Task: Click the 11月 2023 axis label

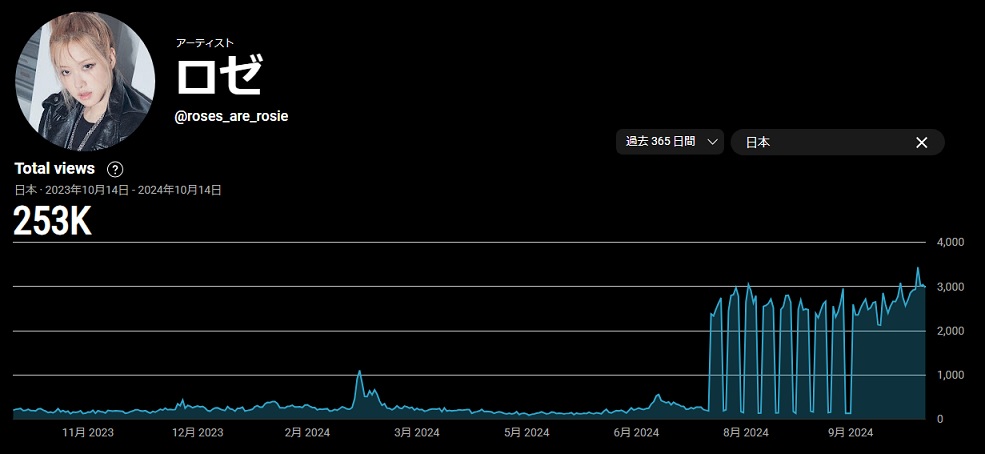Action: pyautogui.click(x=88, y=433)
